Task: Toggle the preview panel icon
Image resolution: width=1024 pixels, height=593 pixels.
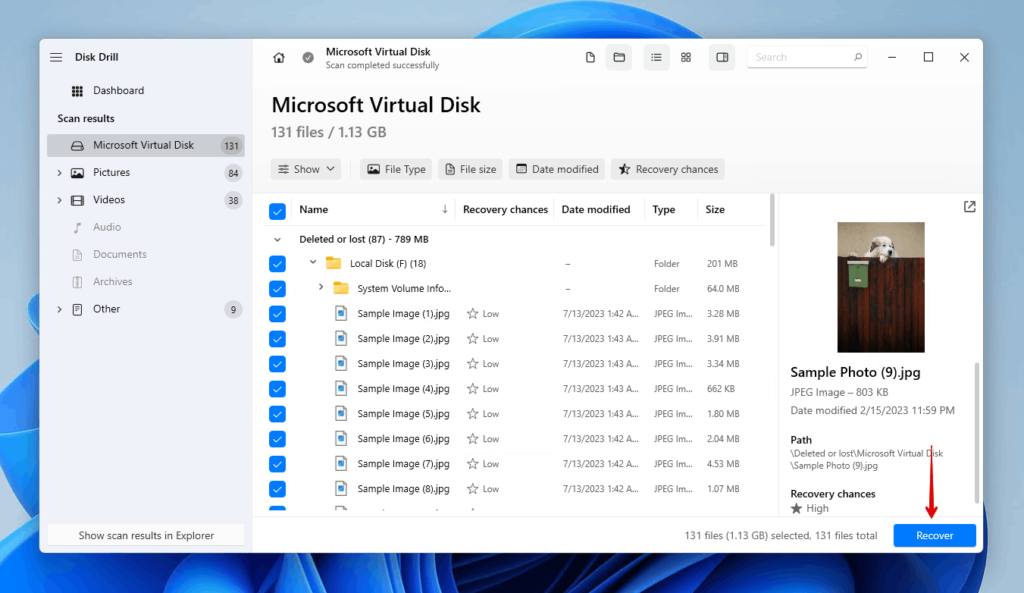Action: (x=722, y=57)
